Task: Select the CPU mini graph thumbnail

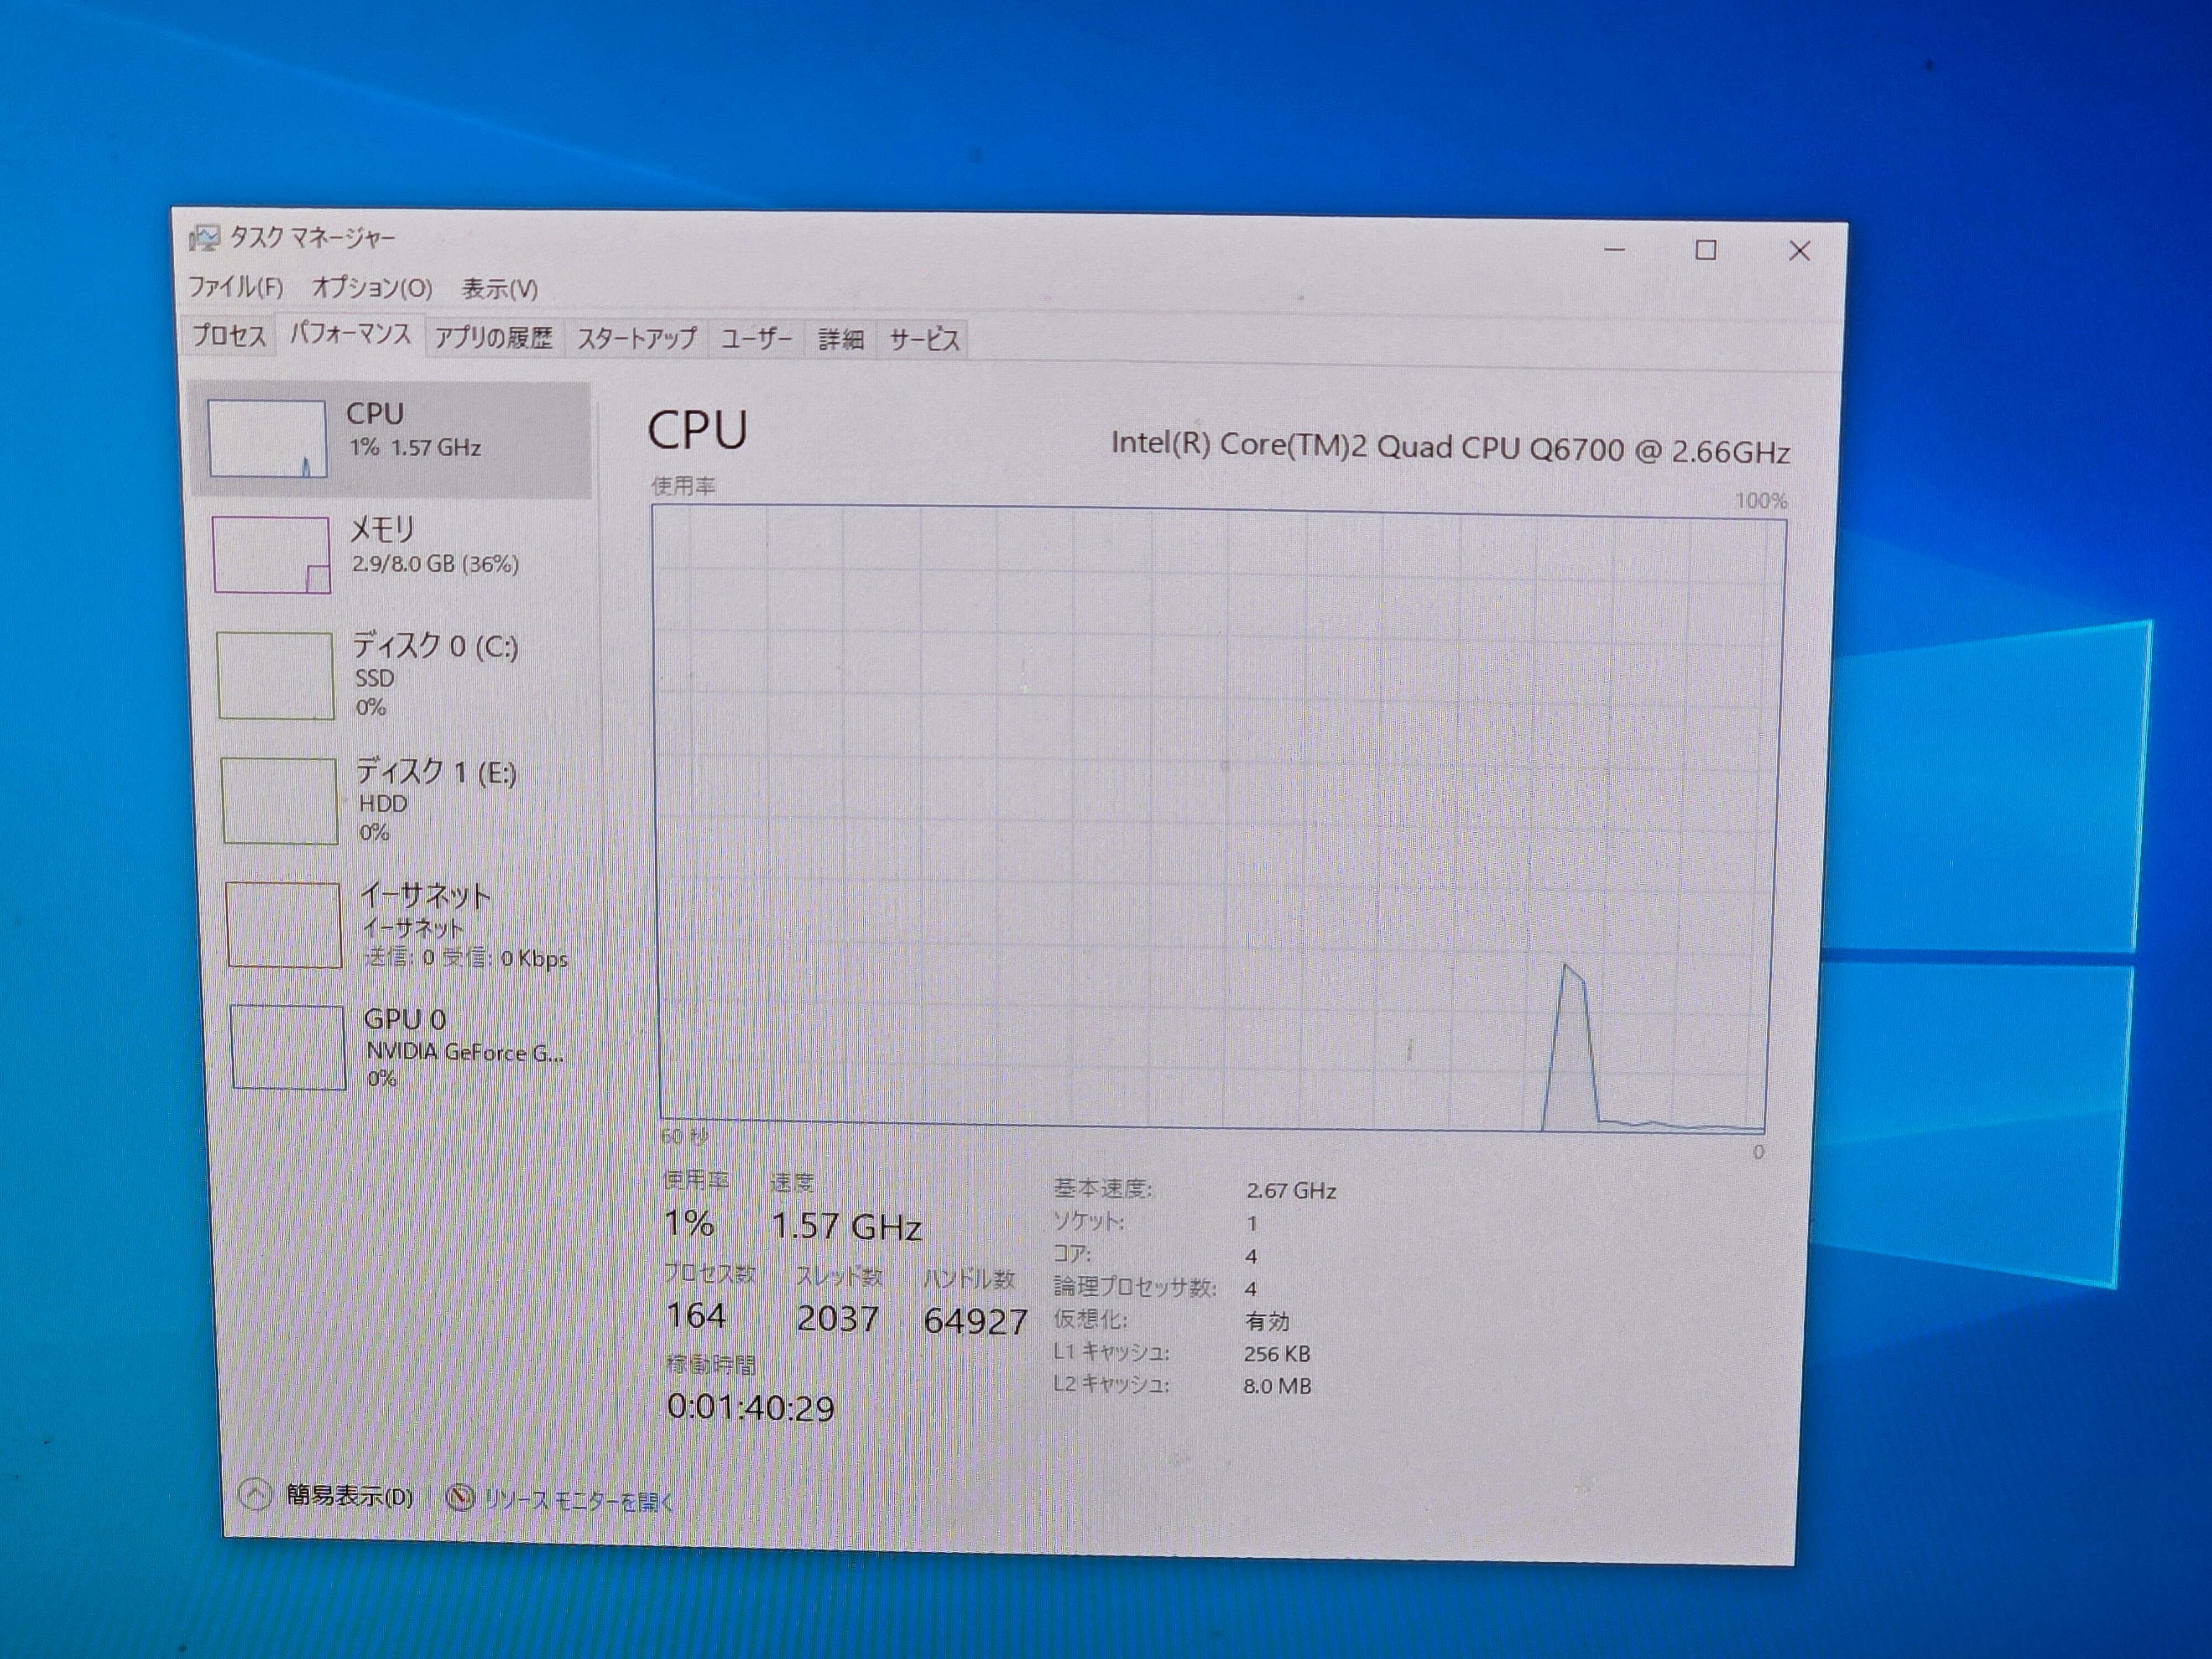Action: [x=267, y=438]
